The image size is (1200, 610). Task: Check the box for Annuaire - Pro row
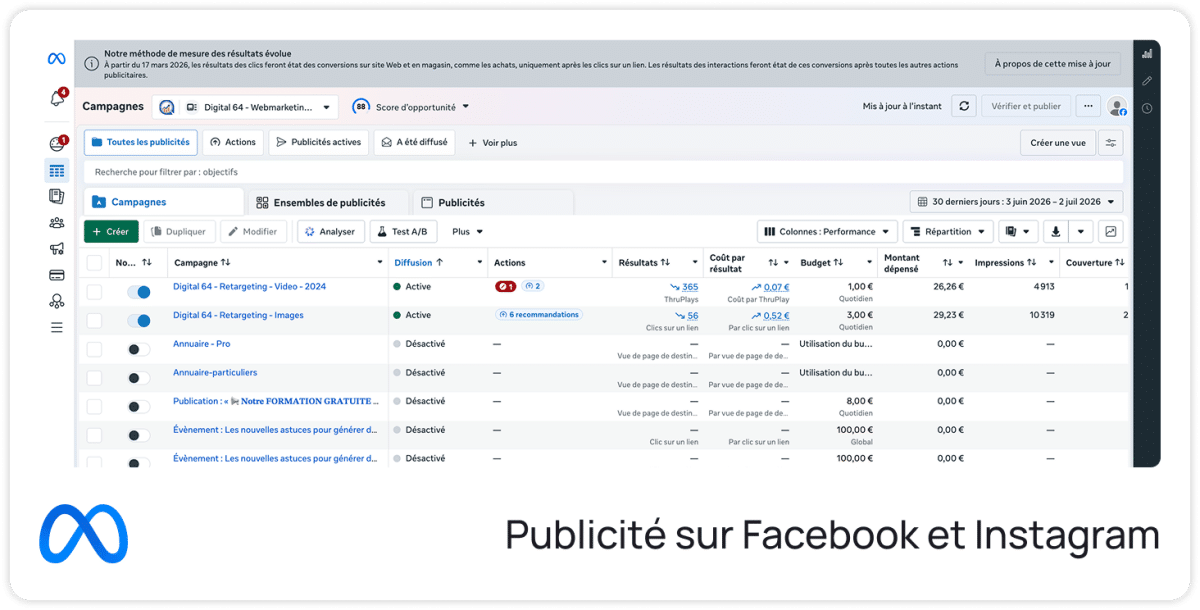(94, 349)
